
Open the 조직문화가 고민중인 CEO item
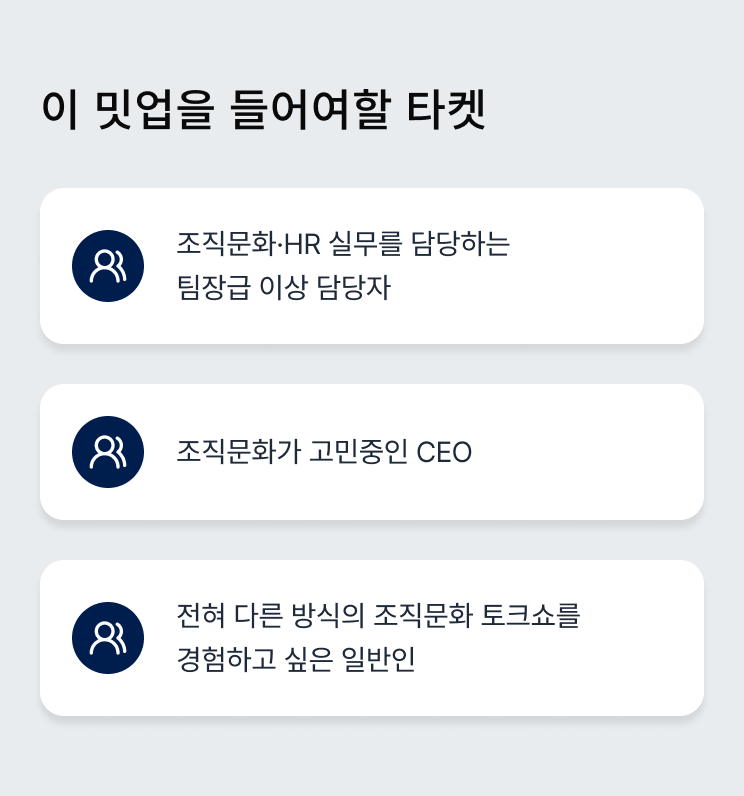pyautogui.click(x=372, y=452)
